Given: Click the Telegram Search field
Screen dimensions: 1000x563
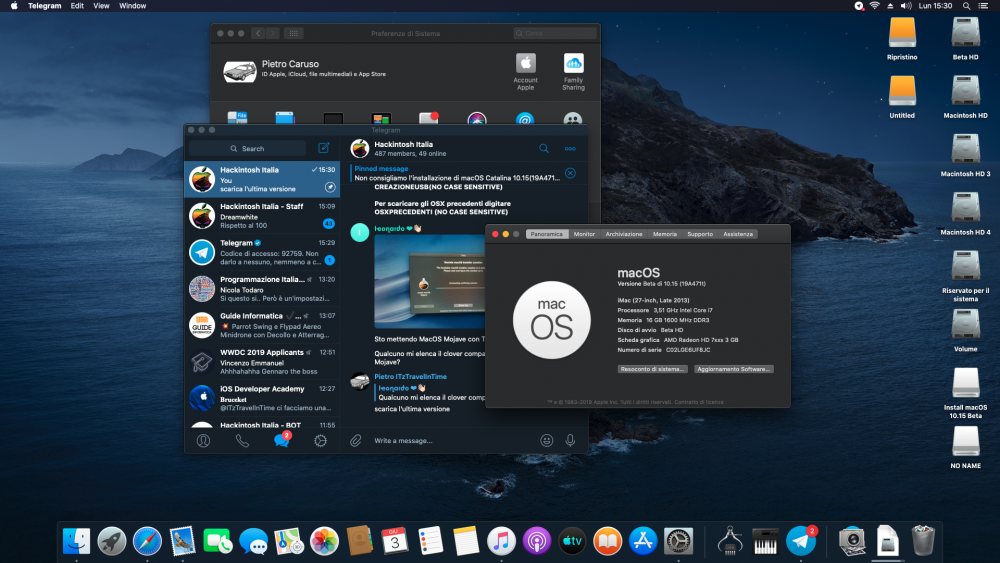Looking at the screenshot, I should (x=247, y=148).
